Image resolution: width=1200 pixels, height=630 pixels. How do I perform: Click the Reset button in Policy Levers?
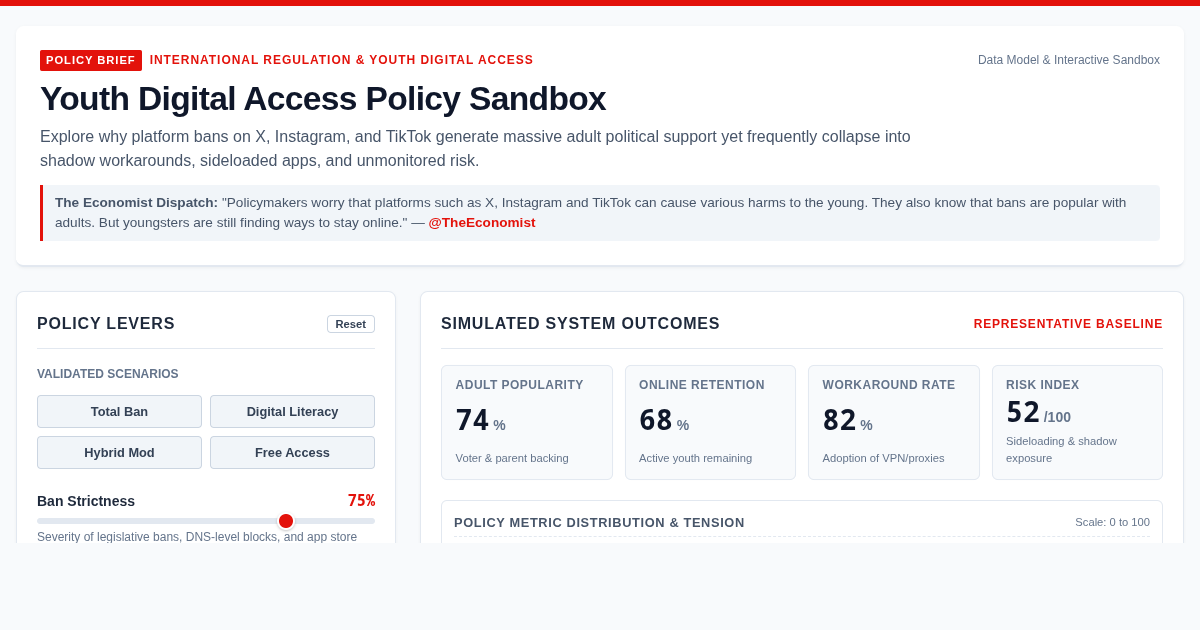tap(350, 324)
